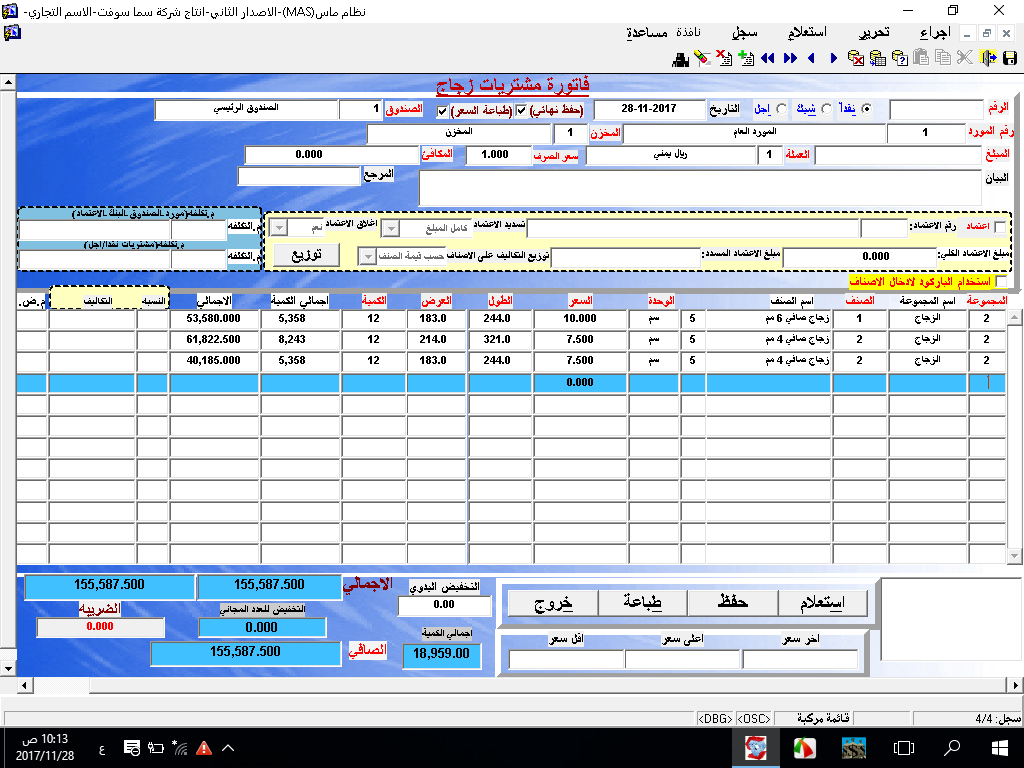Open the كامل المبلغ dropdown
1024x768 pixels.
click(x=392, y=229)
